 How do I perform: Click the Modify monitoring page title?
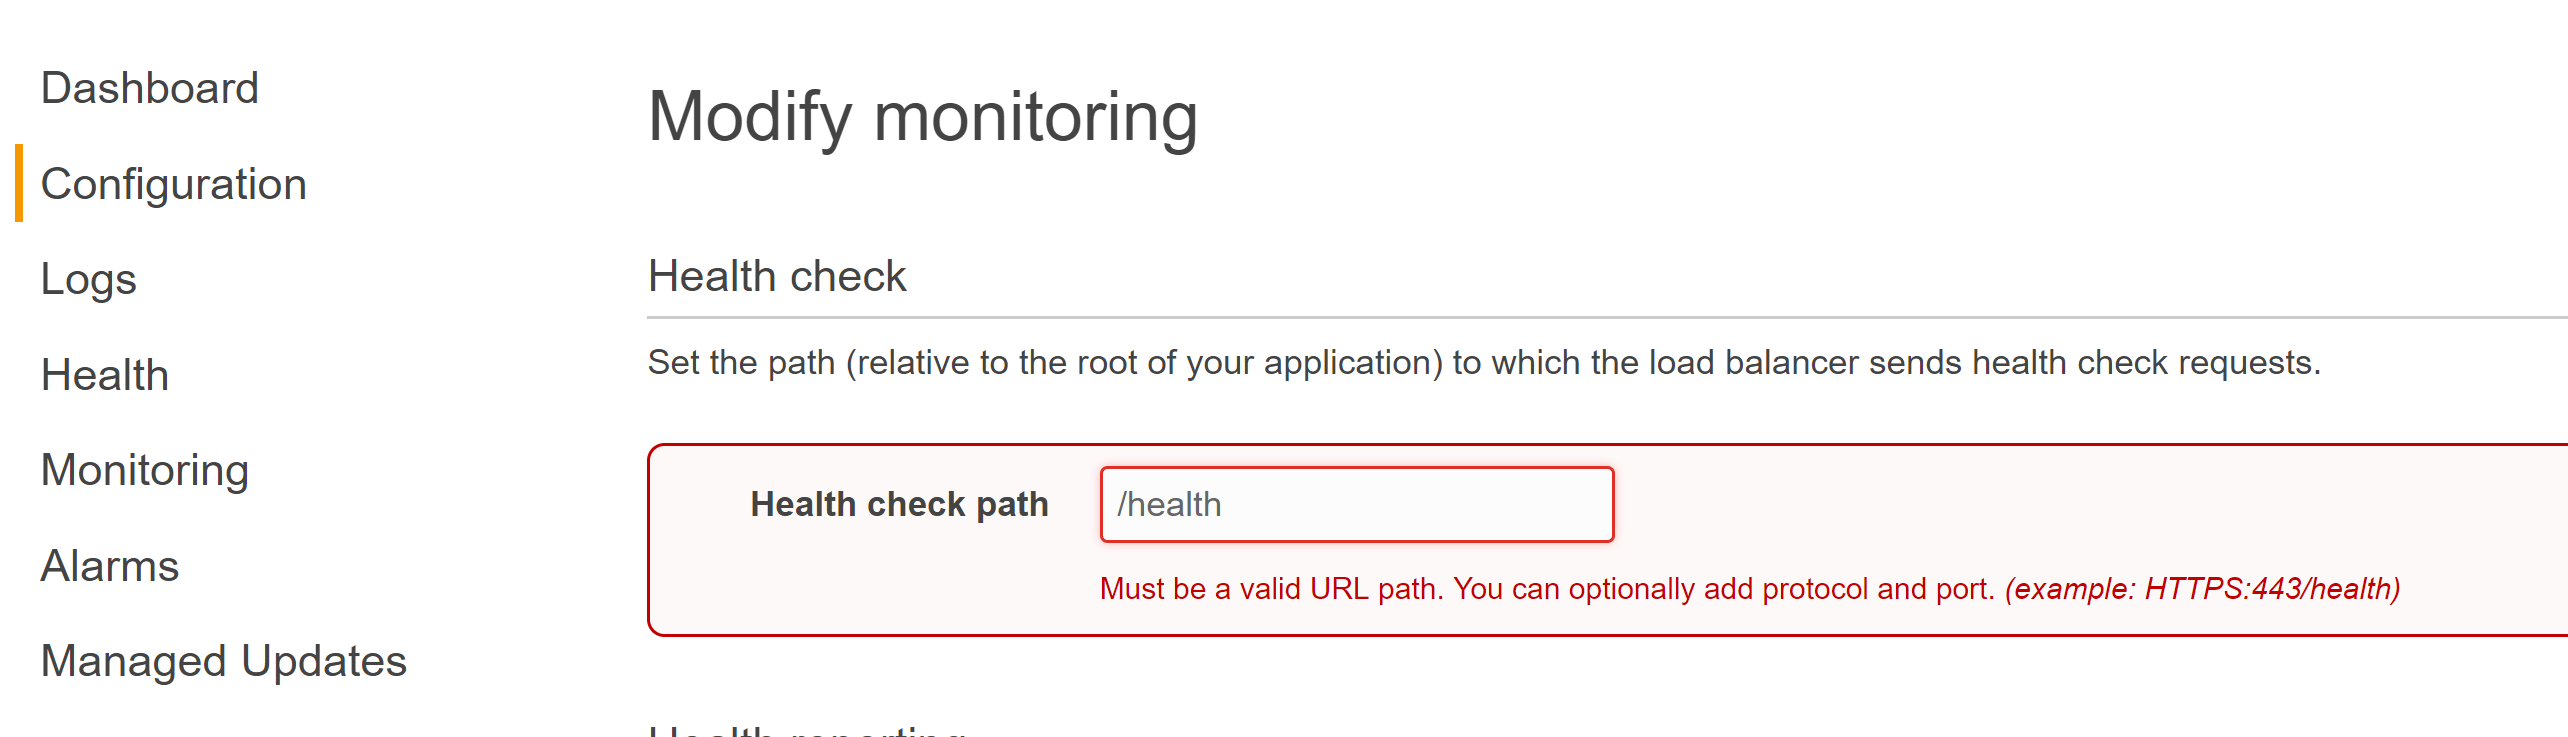coord(923,117)
